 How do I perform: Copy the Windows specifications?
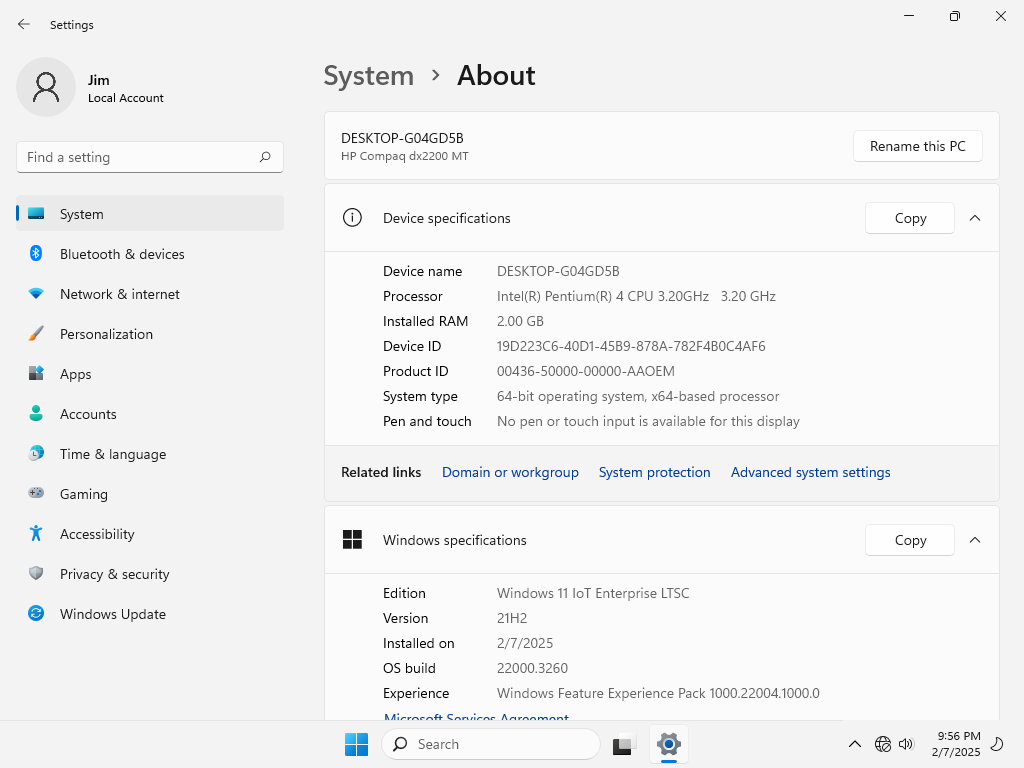pyautogui.click(x=910, y=540)
